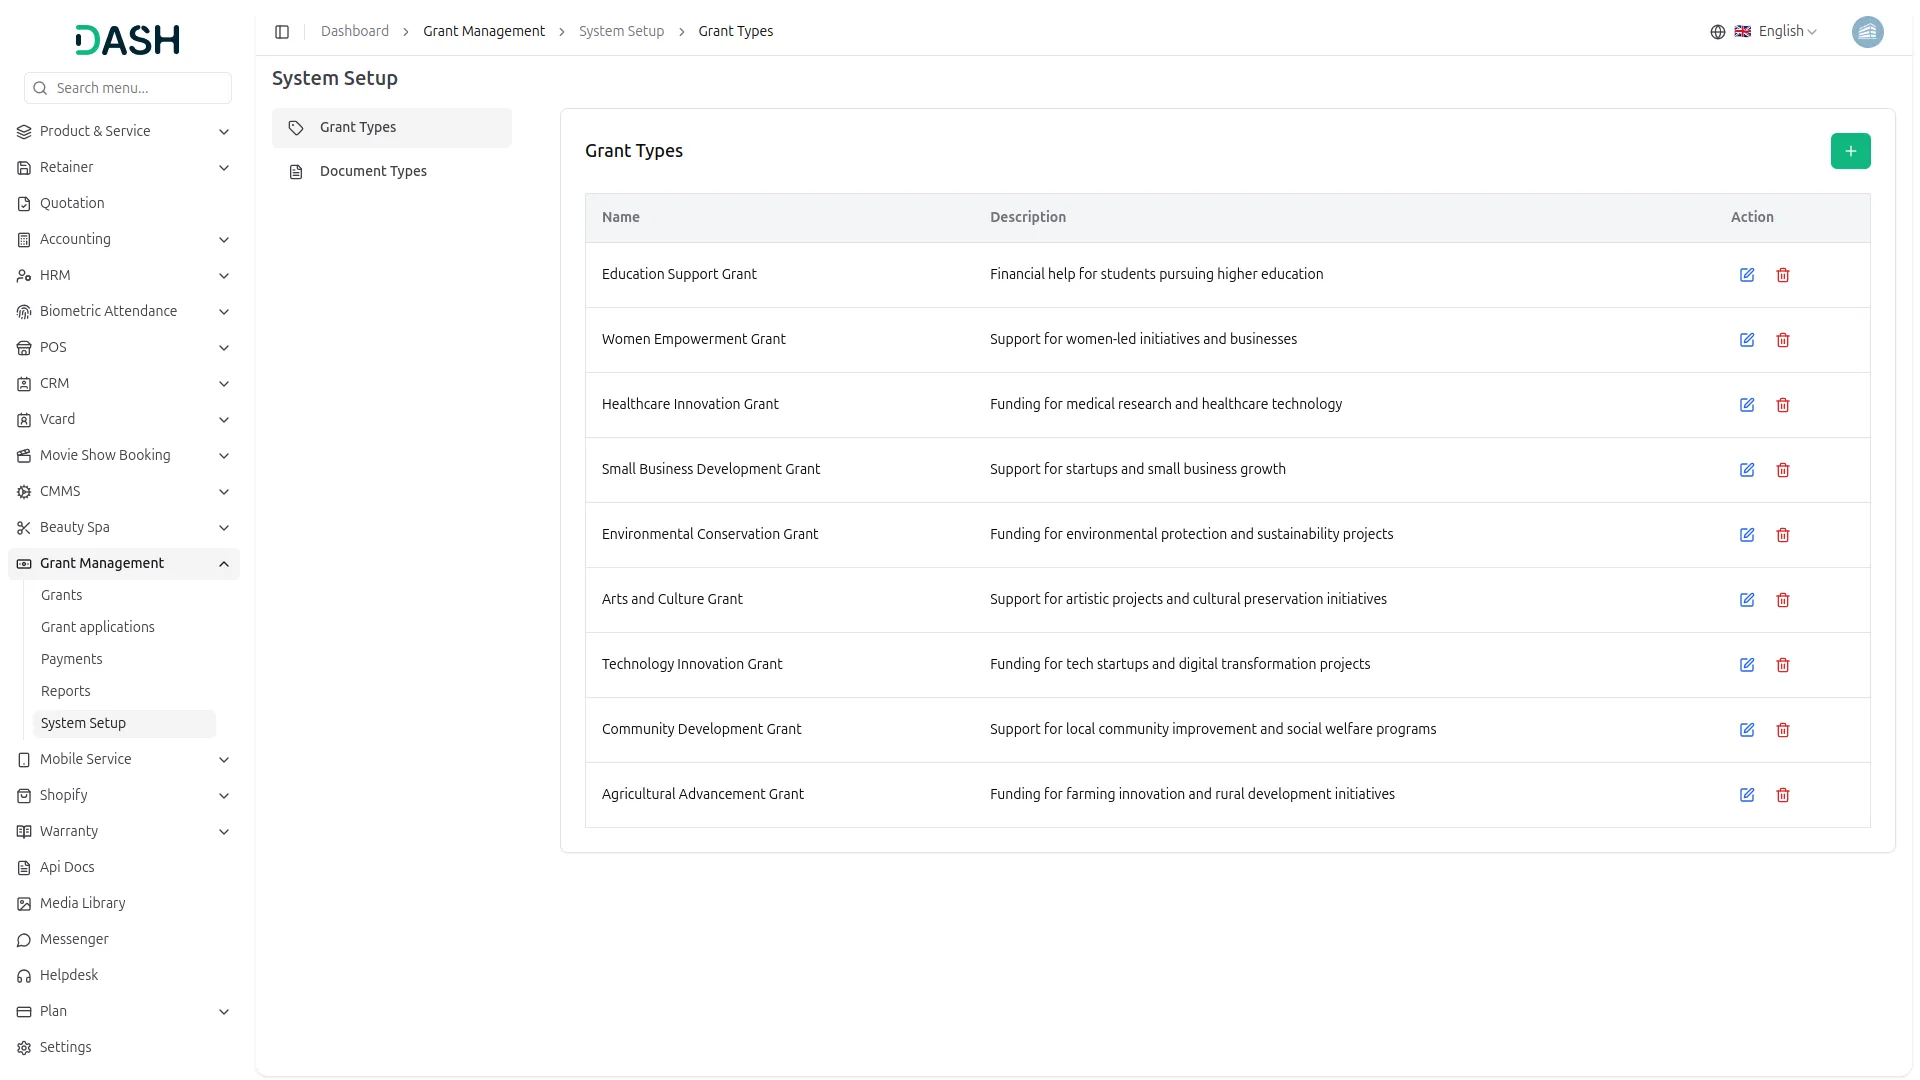
Task: Edit the Healthcare Innovation Grant row
Action: [x=1746, y=405]
